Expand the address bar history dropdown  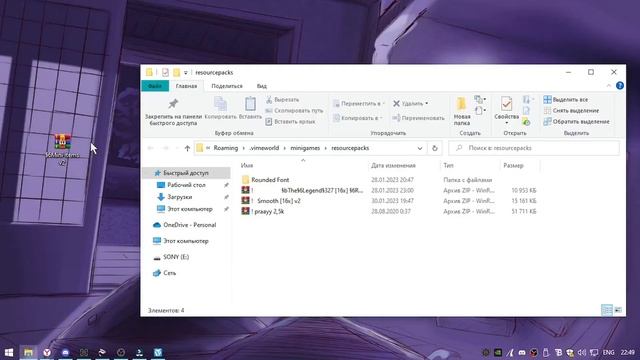420,148
